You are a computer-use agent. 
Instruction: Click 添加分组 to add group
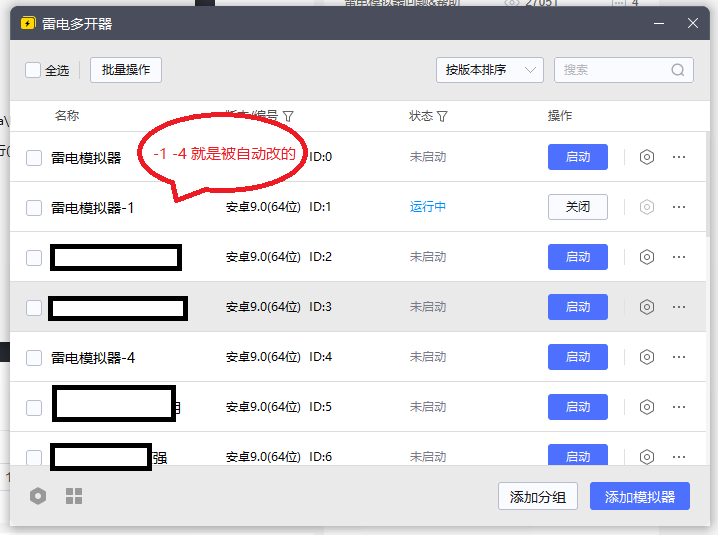click(x=537, y=497)
